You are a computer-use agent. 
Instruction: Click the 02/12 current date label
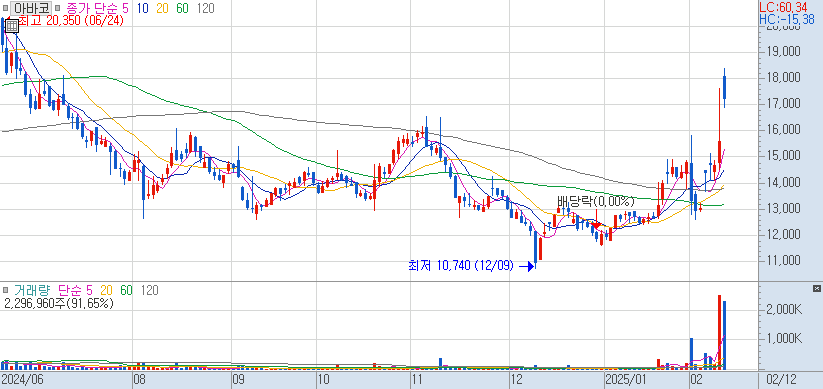pos(781,380)
